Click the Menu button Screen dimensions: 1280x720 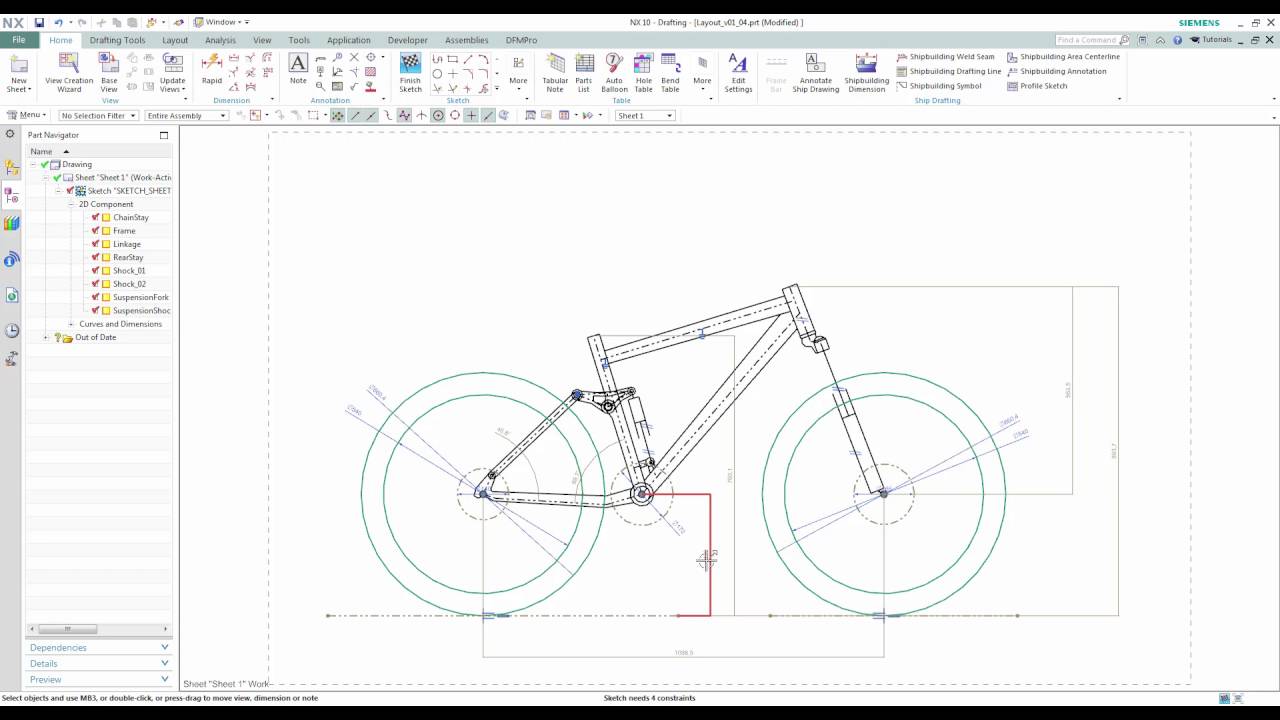tap(24, 115)
